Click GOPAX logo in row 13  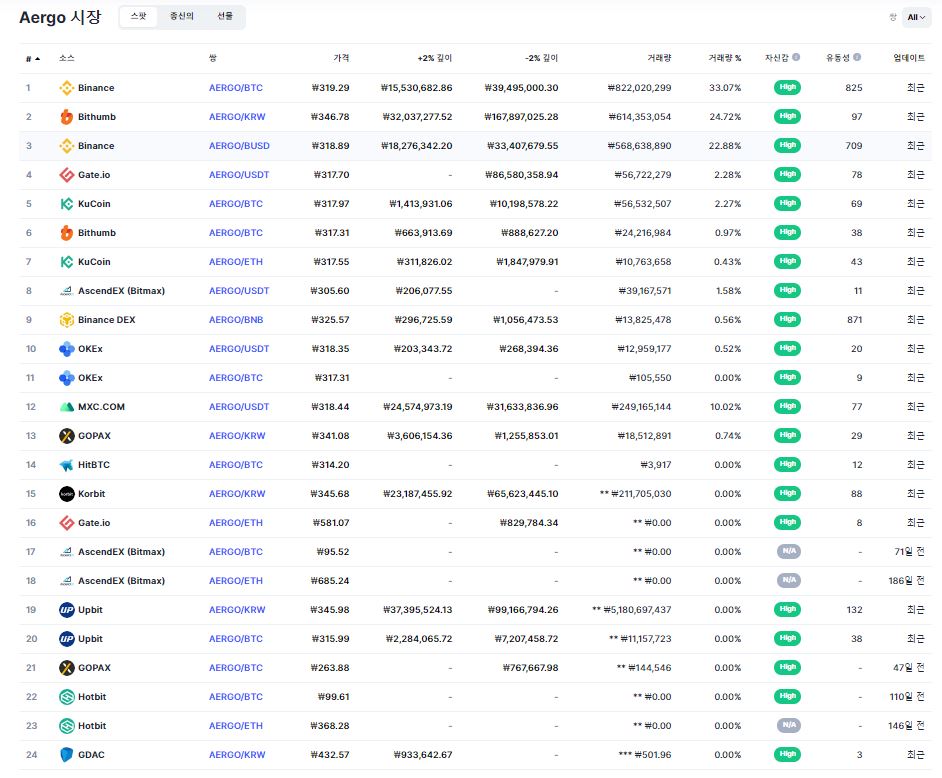67,436
